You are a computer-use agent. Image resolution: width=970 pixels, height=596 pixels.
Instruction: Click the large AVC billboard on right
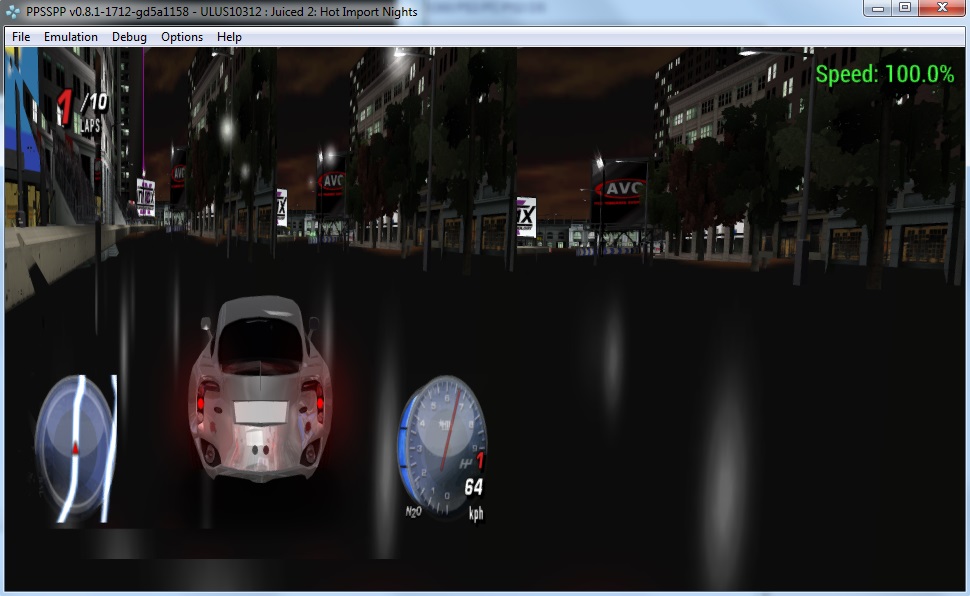(x=620, y=191)
